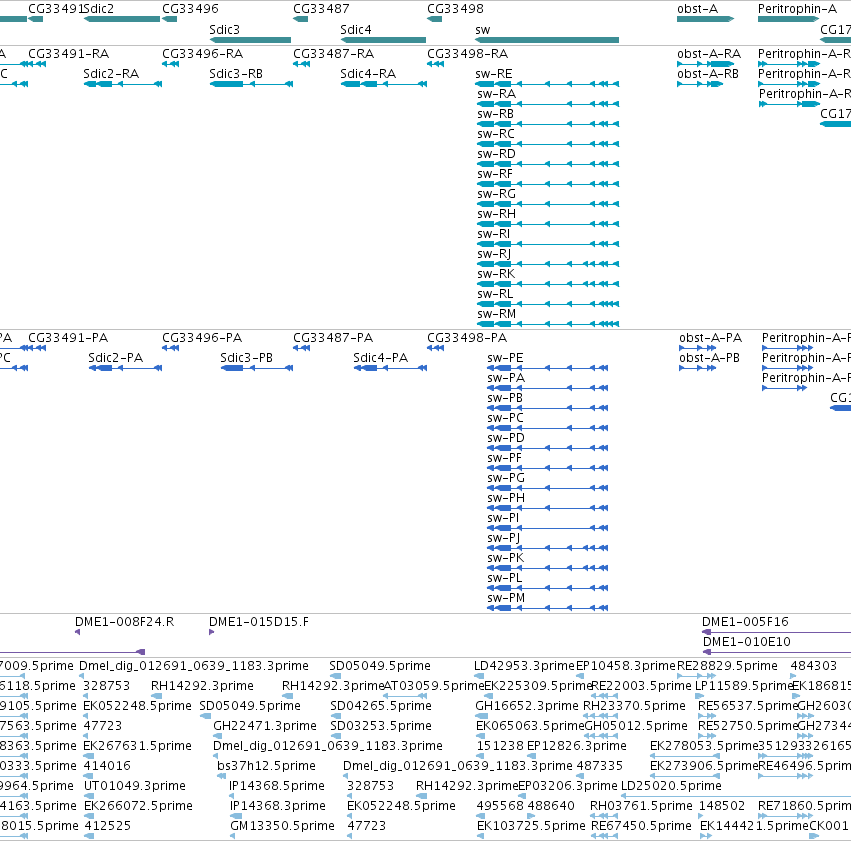Click transcript CG33487-RA label
Screen dimensions: 851x841
(x=333, y=54)
